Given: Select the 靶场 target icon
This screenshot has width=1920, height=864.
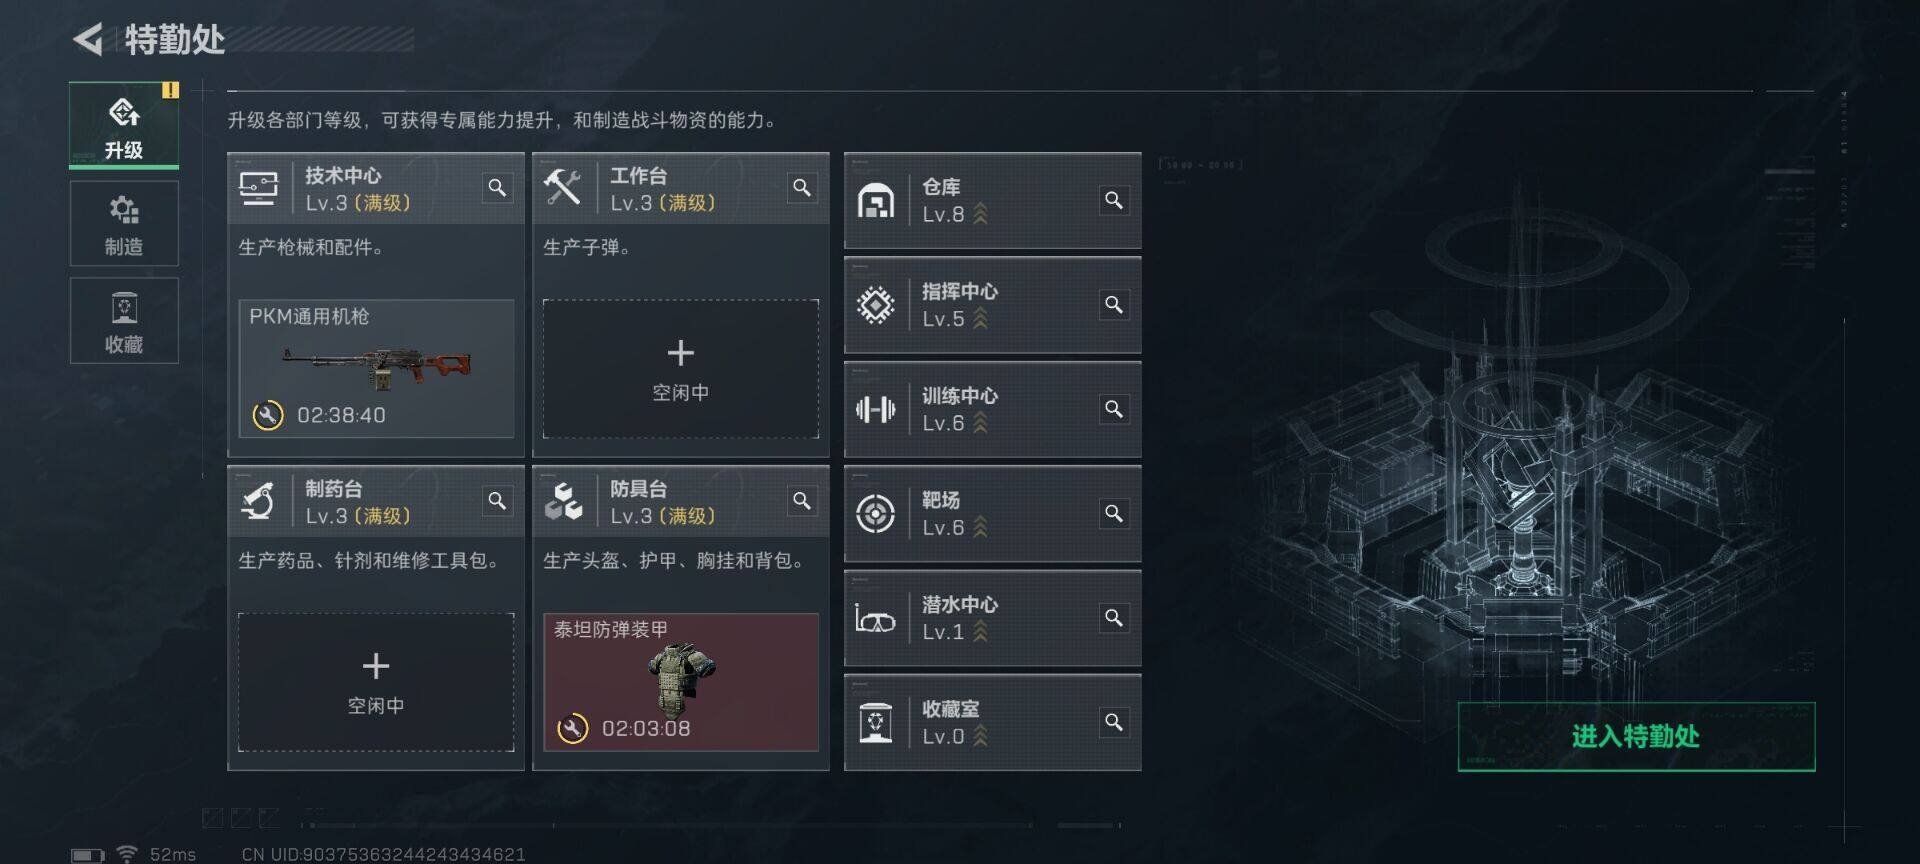Looking at the screenshot, I should point(875,514).
